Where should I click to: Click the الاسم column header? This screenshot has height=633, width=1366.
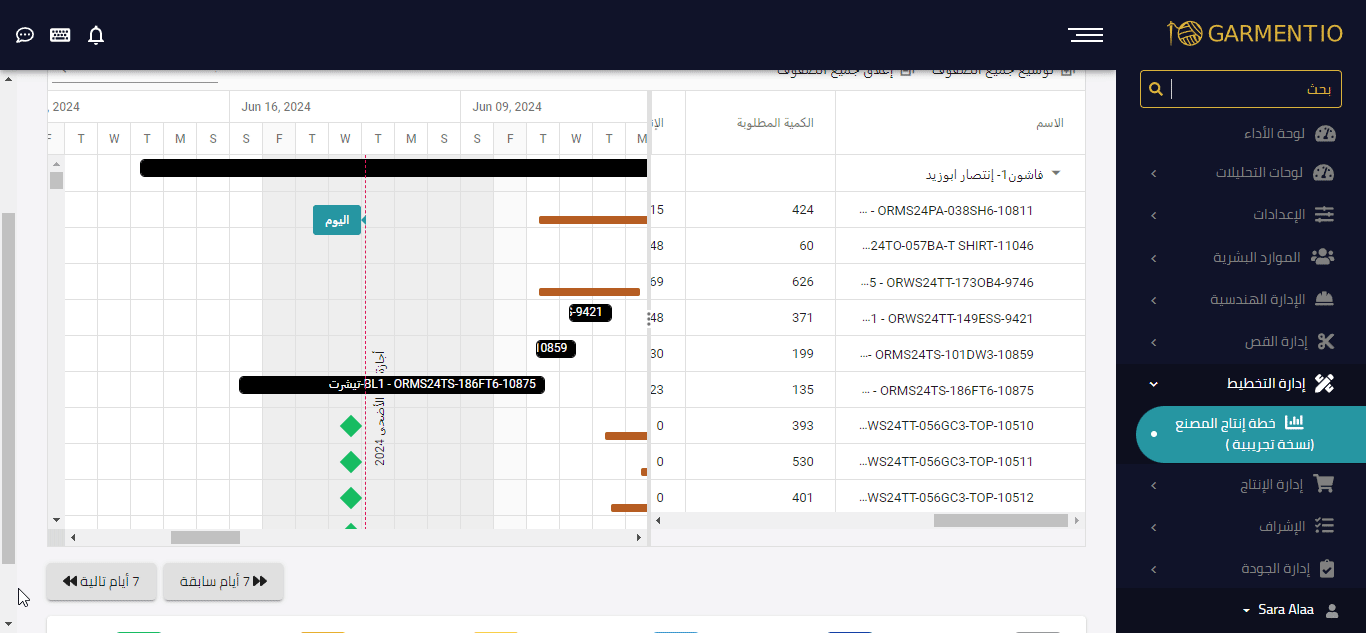pyautogui.click(x=1050, y=123)
